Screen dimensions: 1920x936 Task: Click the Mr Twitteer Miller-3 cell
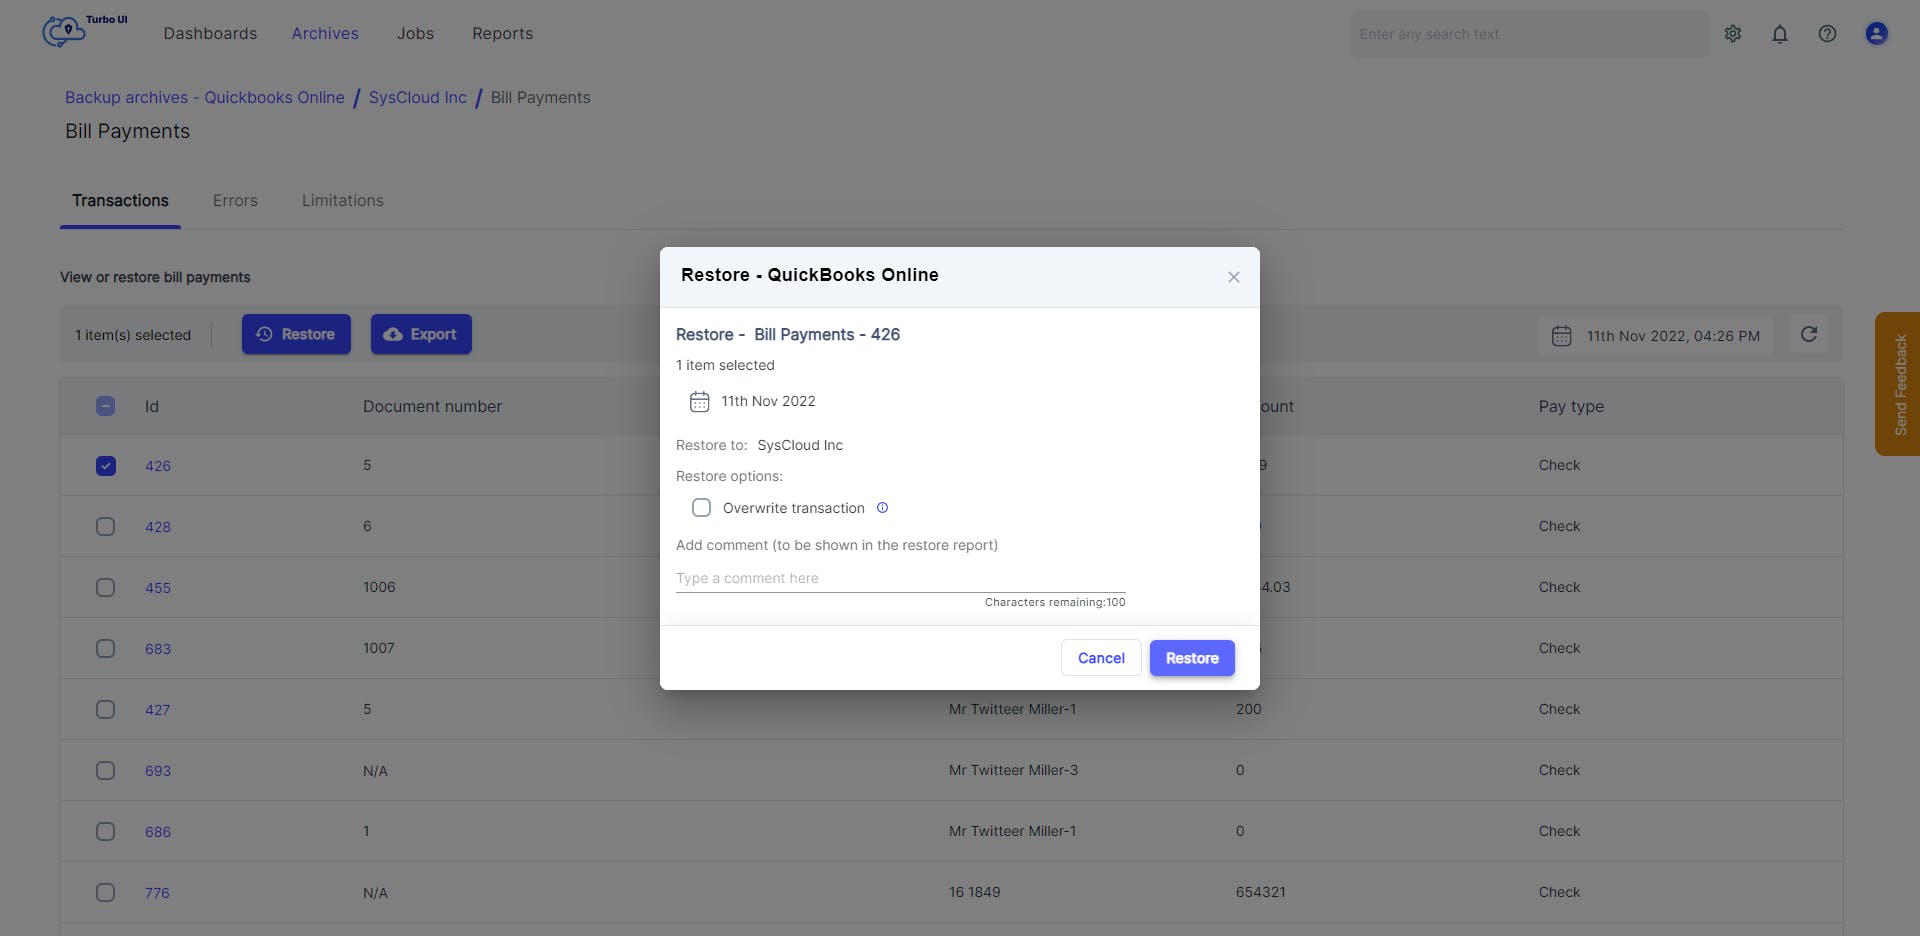pos(1013,770)
